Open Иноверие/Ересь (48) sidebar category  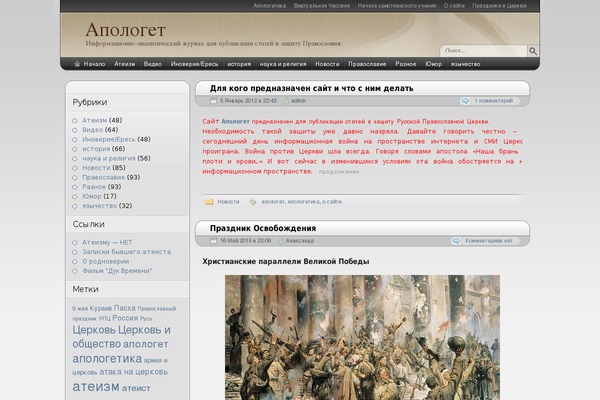tap(109, 139)
